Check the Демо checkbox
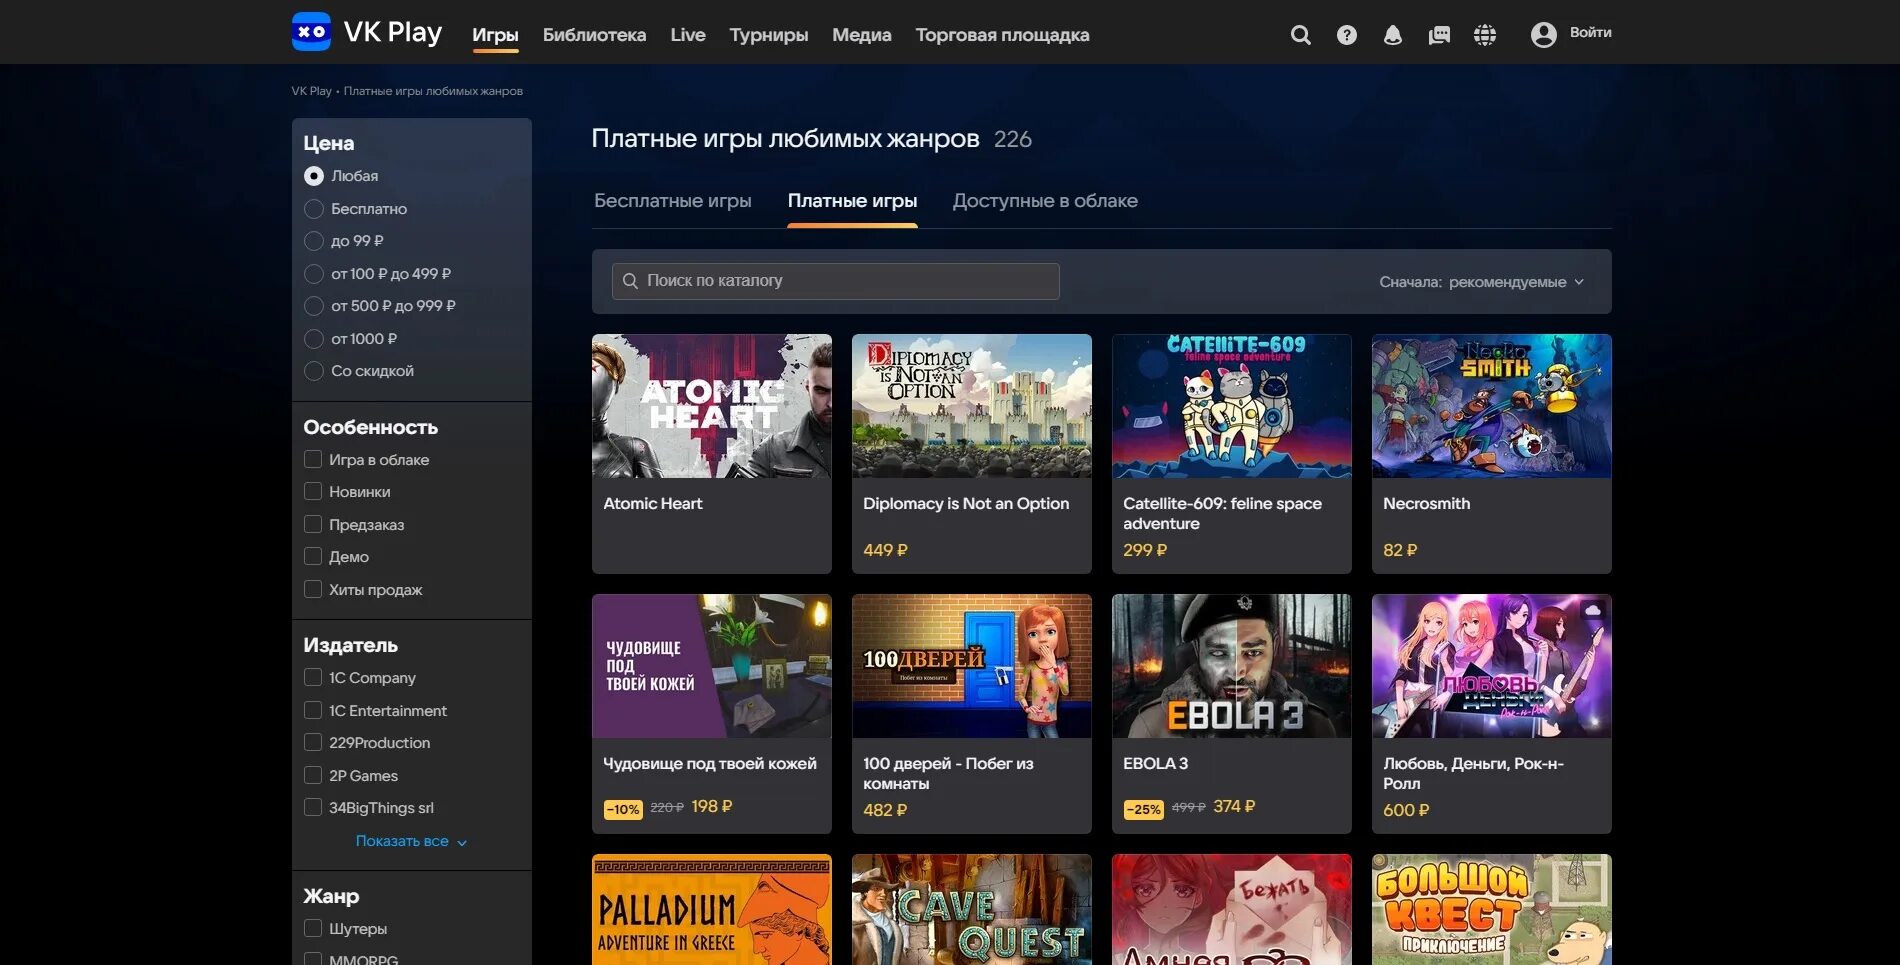Viewport: 1900px width, 965px height. (313, 556)
